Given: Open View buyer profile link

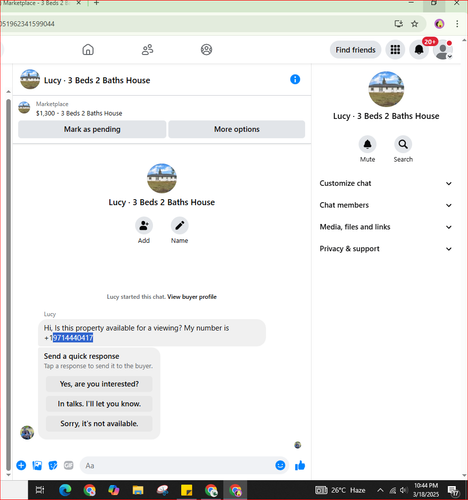Looking at the screenshot, I should [x=192, y=297].
